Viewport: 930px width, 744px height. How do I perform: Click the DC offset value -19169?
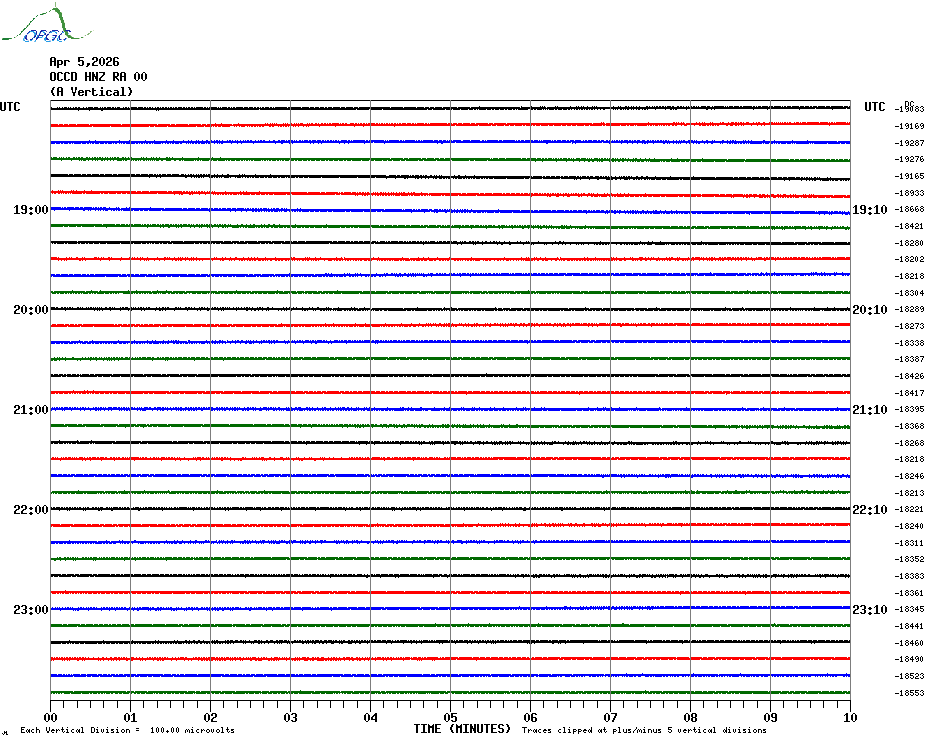tap(910, 126)
